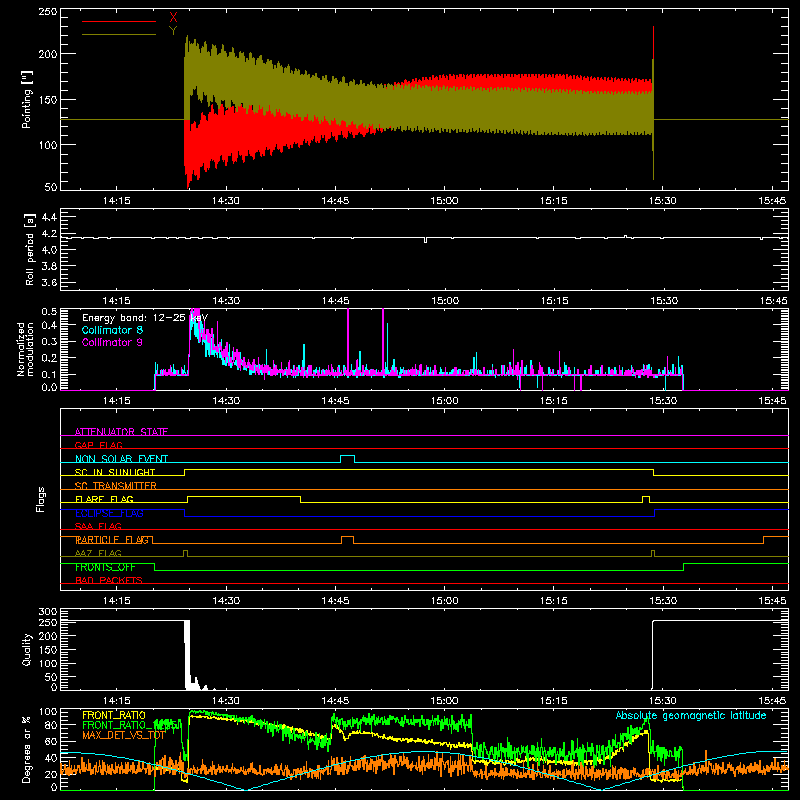Select the cyan 'Collimator 8' legend entry
This screenshot has width=800, height=800.
point(112,330)
